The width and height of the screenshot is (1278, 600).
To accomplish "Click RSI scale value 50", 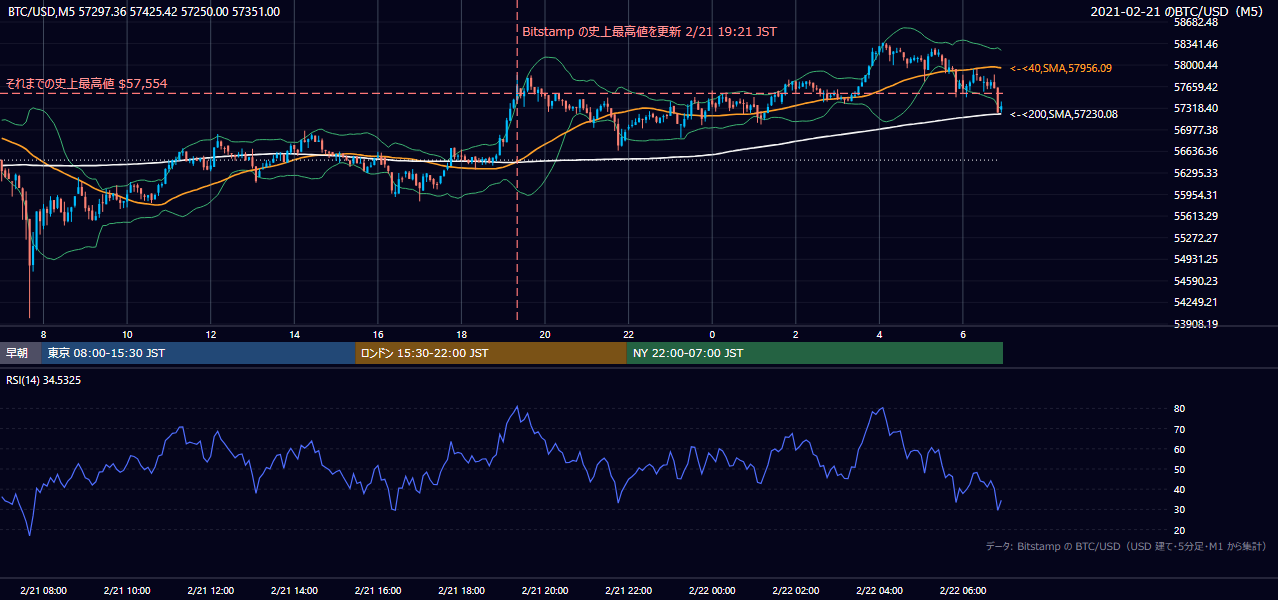I will pos(1179,469).
